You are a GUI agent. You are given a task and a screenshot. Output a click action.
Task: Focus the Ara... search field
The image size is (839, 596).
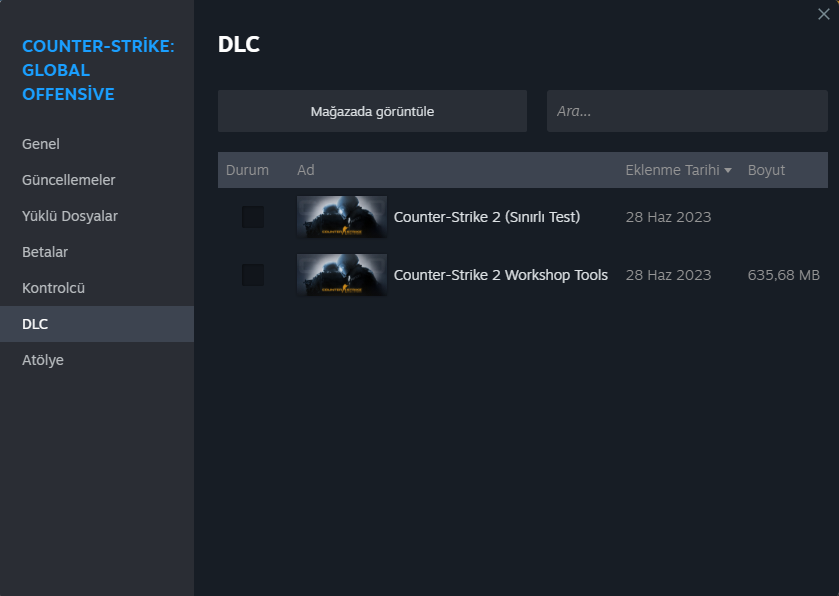click(x=687, y=111)
